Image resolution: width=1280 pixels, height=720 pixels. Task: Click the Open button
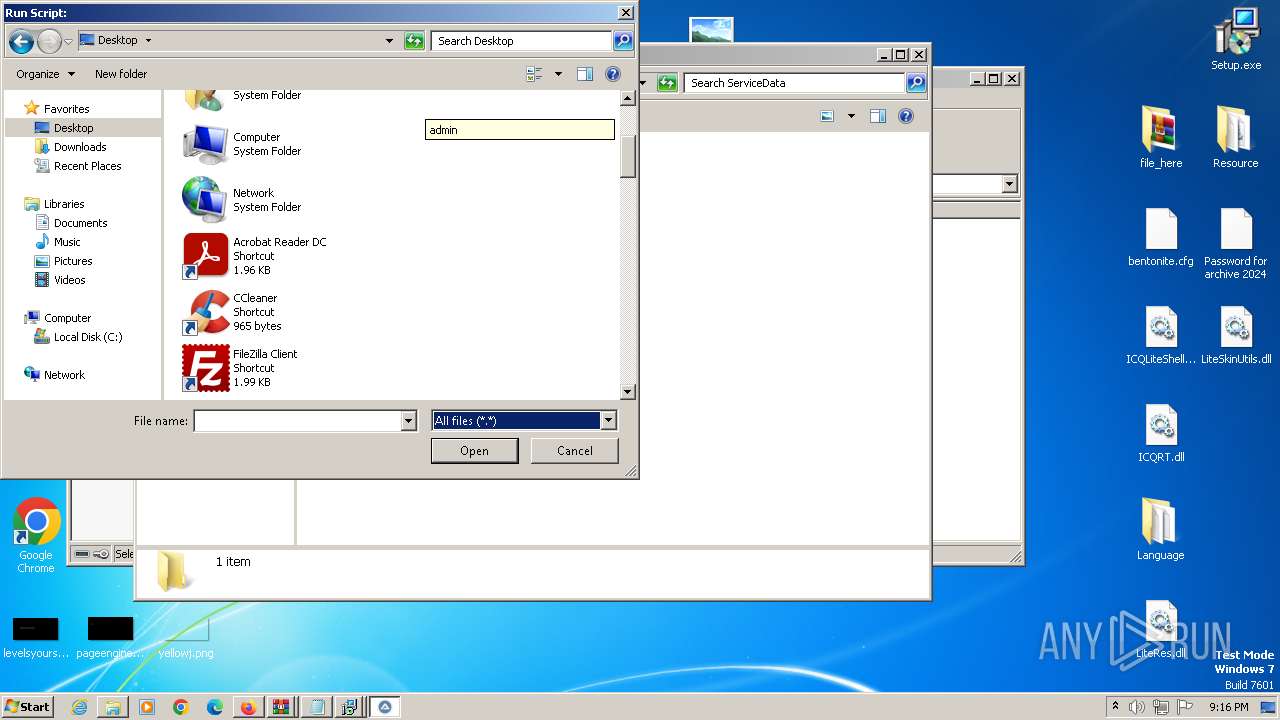(474, 451)
